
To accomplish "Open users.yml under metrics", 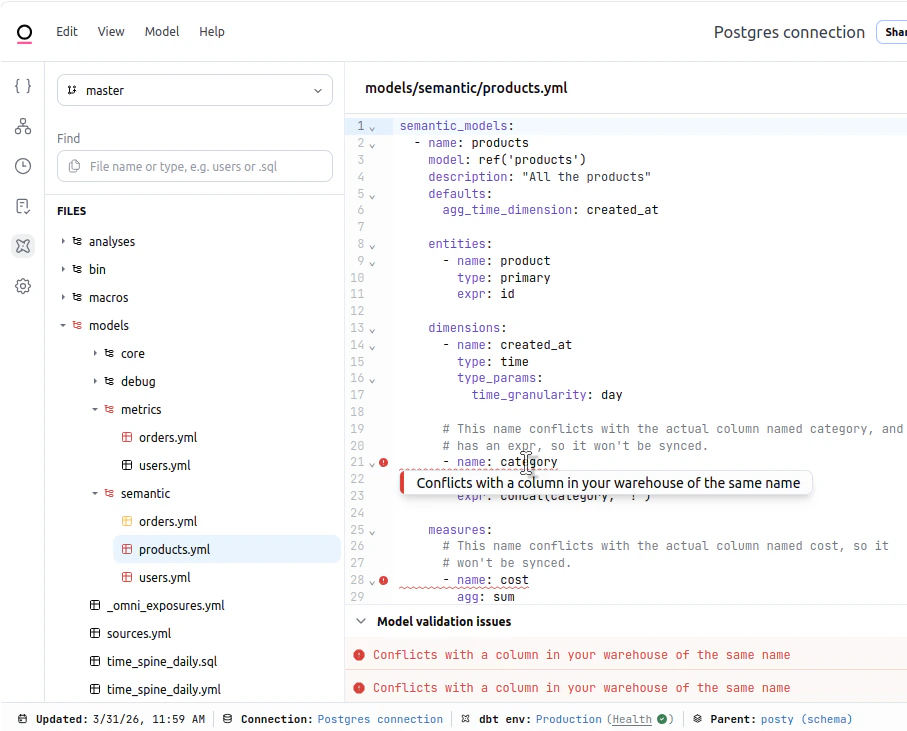I will pos(164,465).
